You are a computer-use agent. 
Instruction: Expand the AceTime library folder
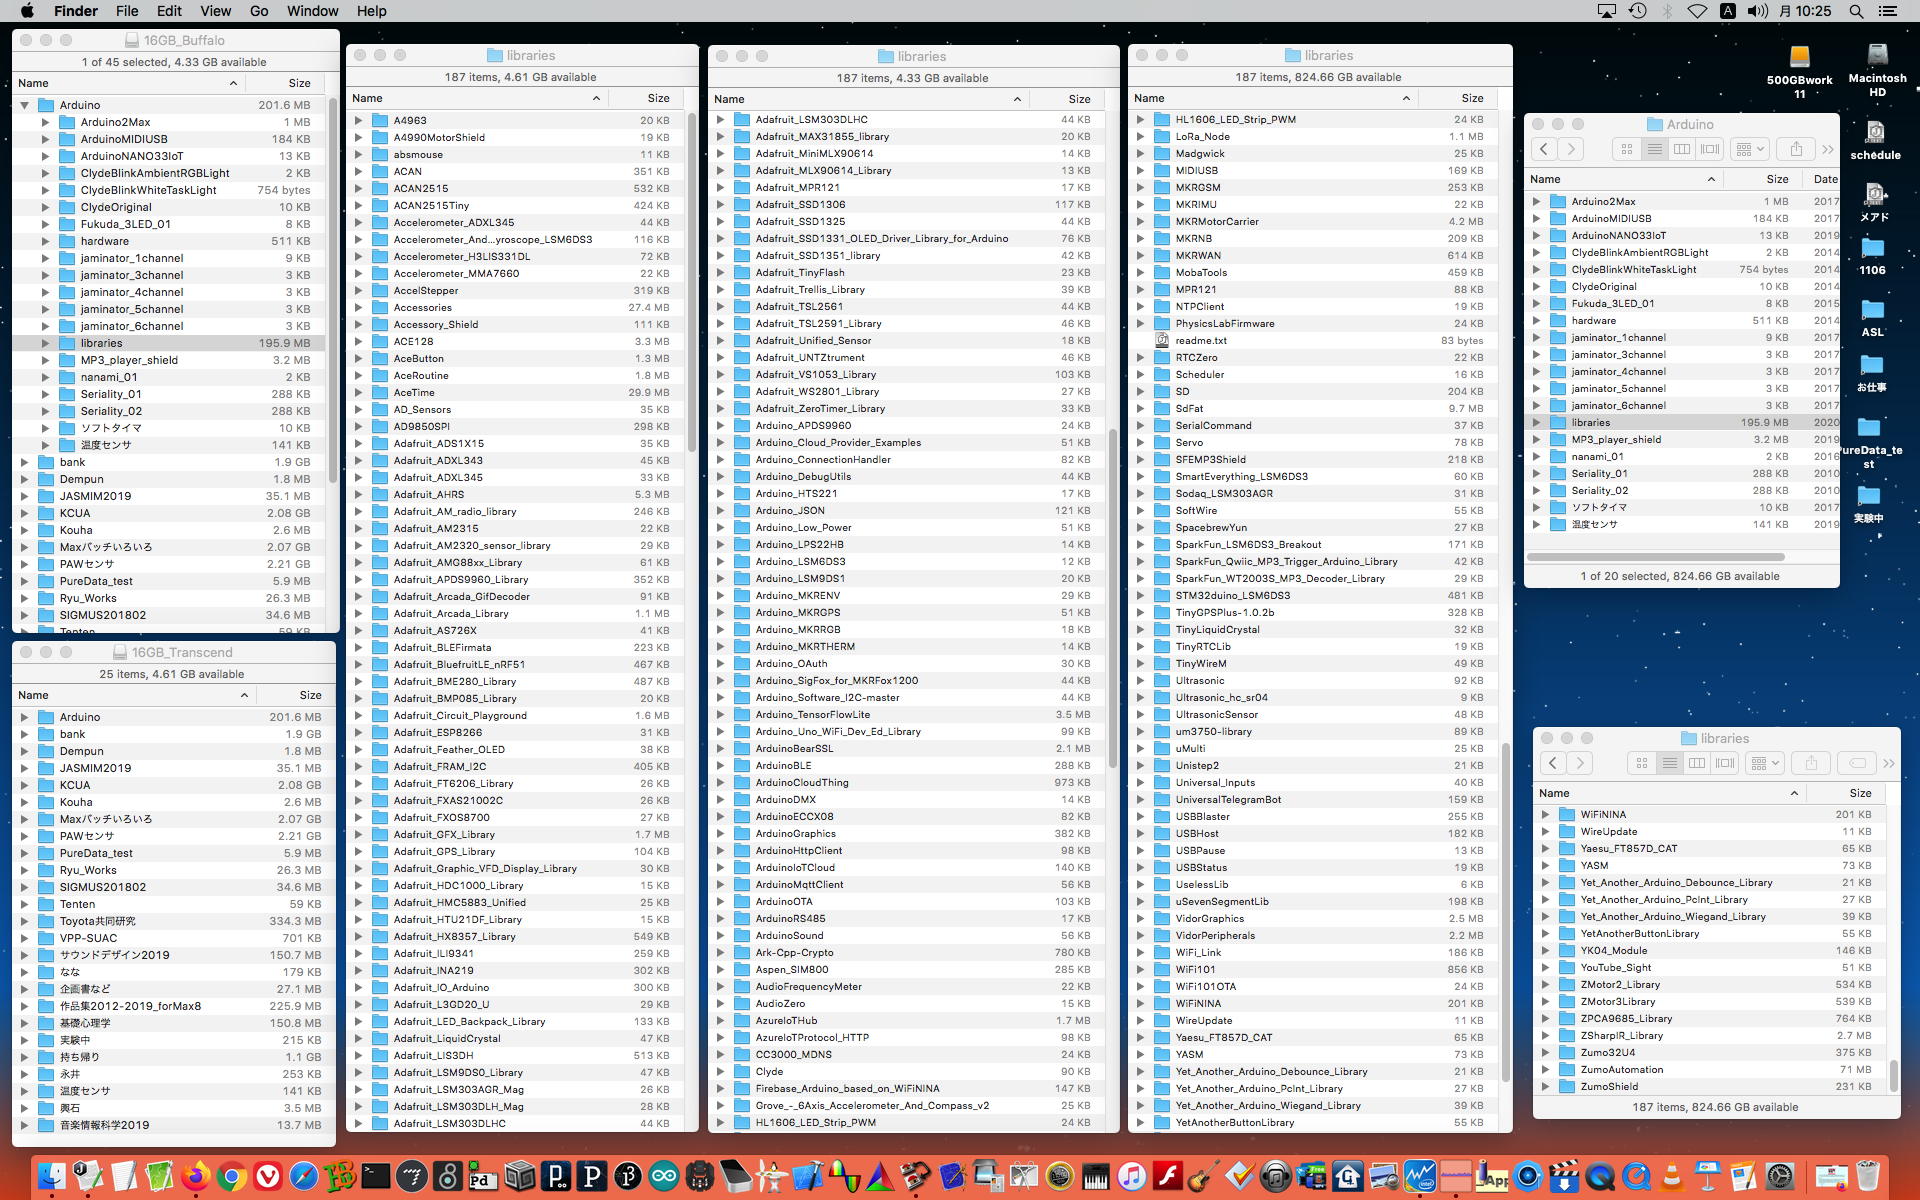359,393
